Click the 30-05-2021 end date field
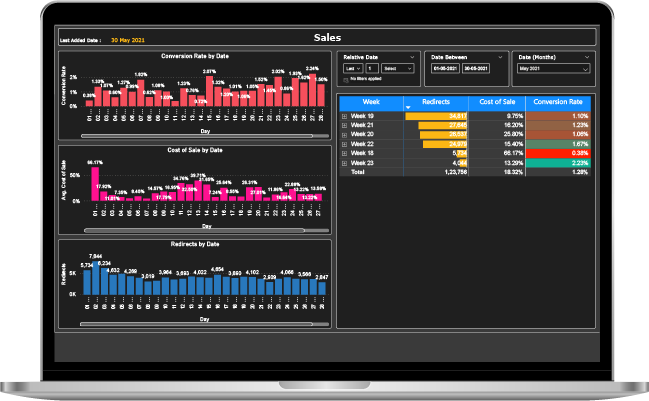The image size is (649, 401). 476,69
